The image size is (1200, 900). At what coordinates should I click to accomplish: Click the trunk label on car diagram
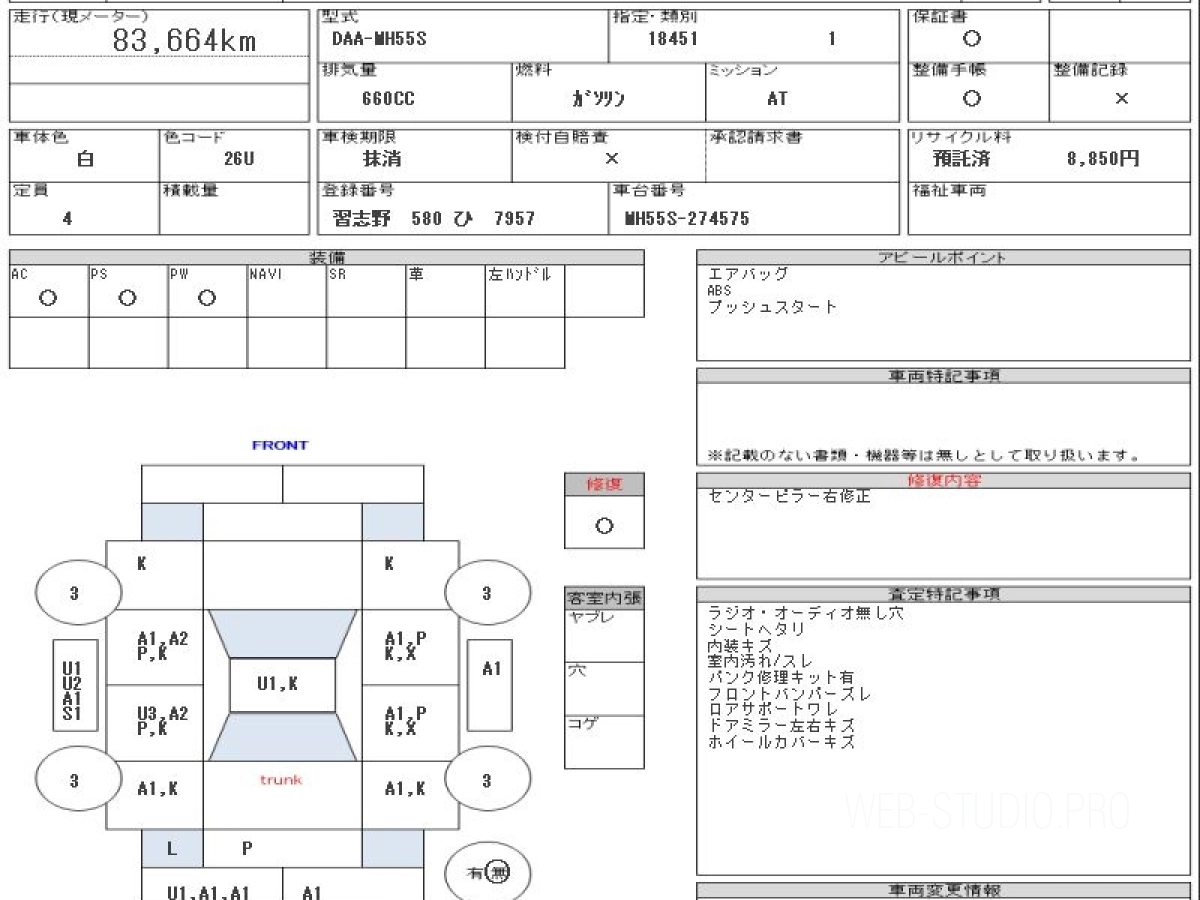point(280,779)
